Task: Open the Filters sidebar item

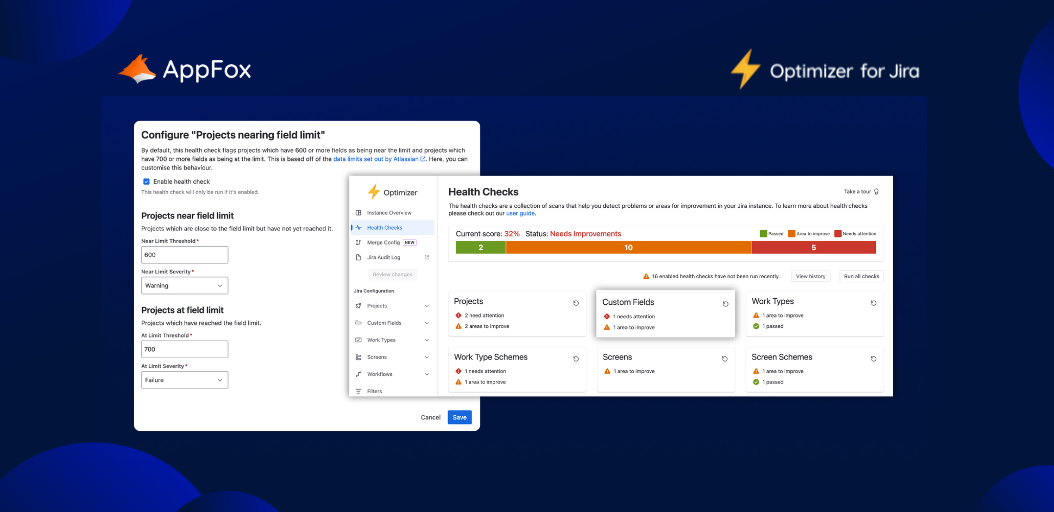Action: coord(374,391)
